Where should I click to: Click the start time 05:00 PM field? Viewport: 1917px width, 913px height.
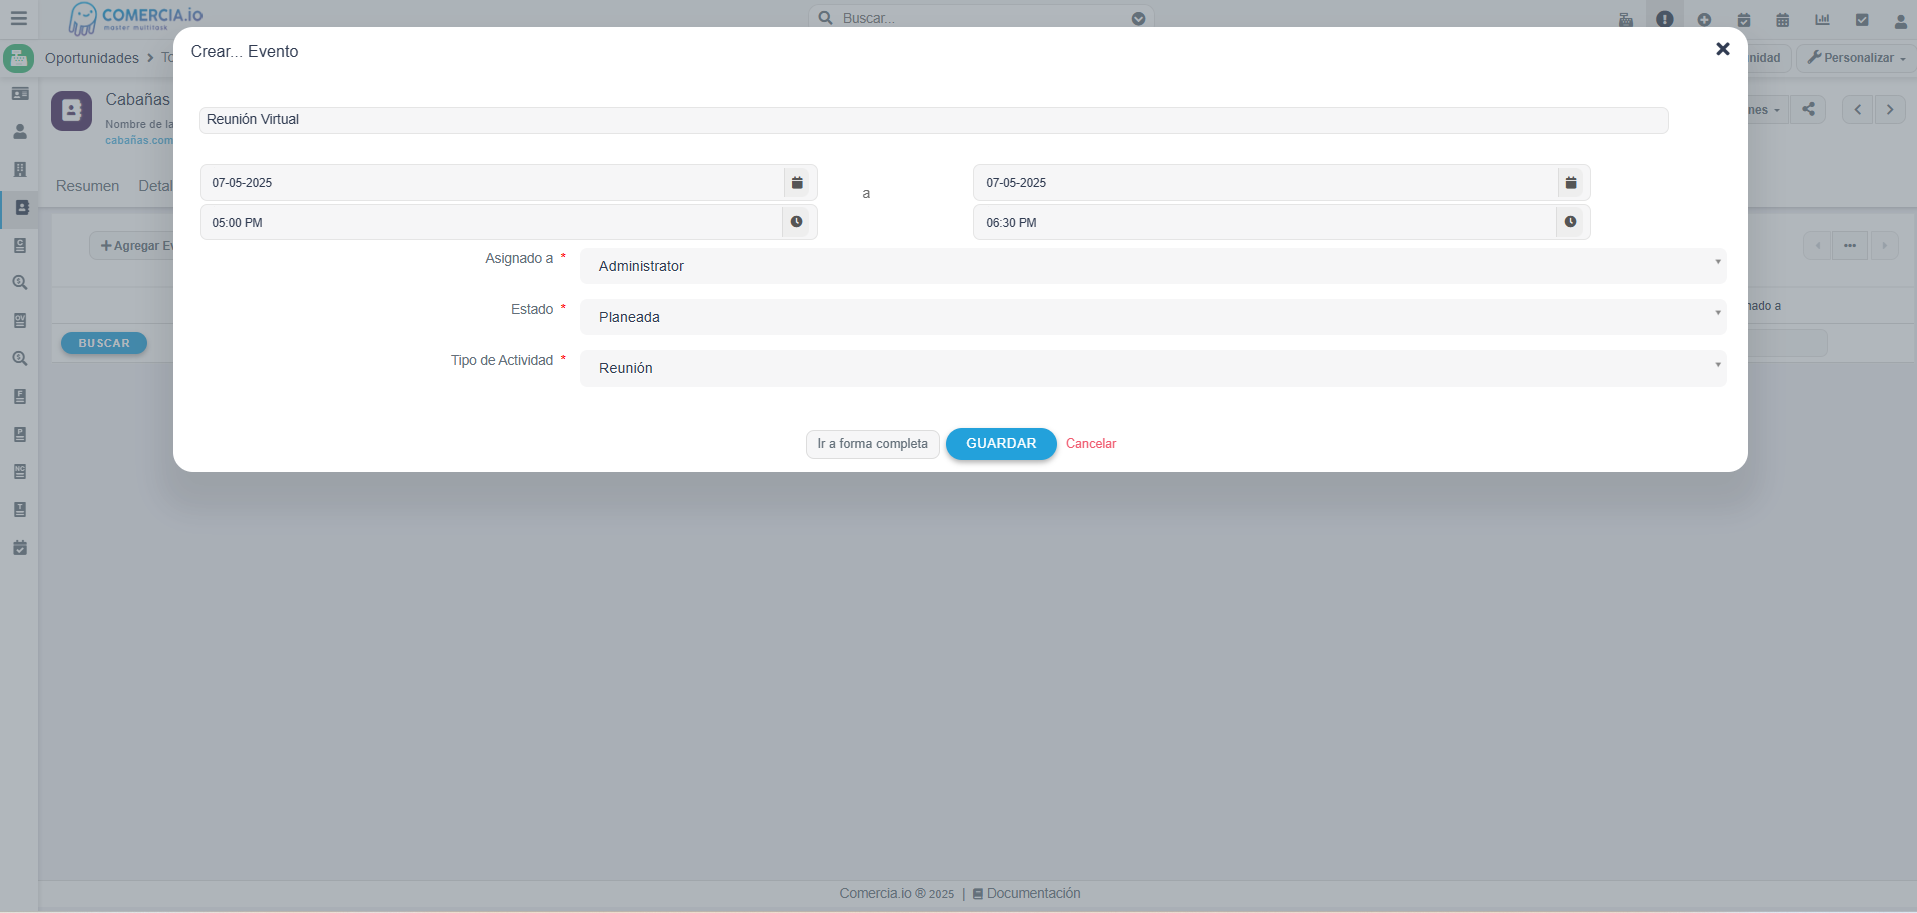(x=490, y=222)
